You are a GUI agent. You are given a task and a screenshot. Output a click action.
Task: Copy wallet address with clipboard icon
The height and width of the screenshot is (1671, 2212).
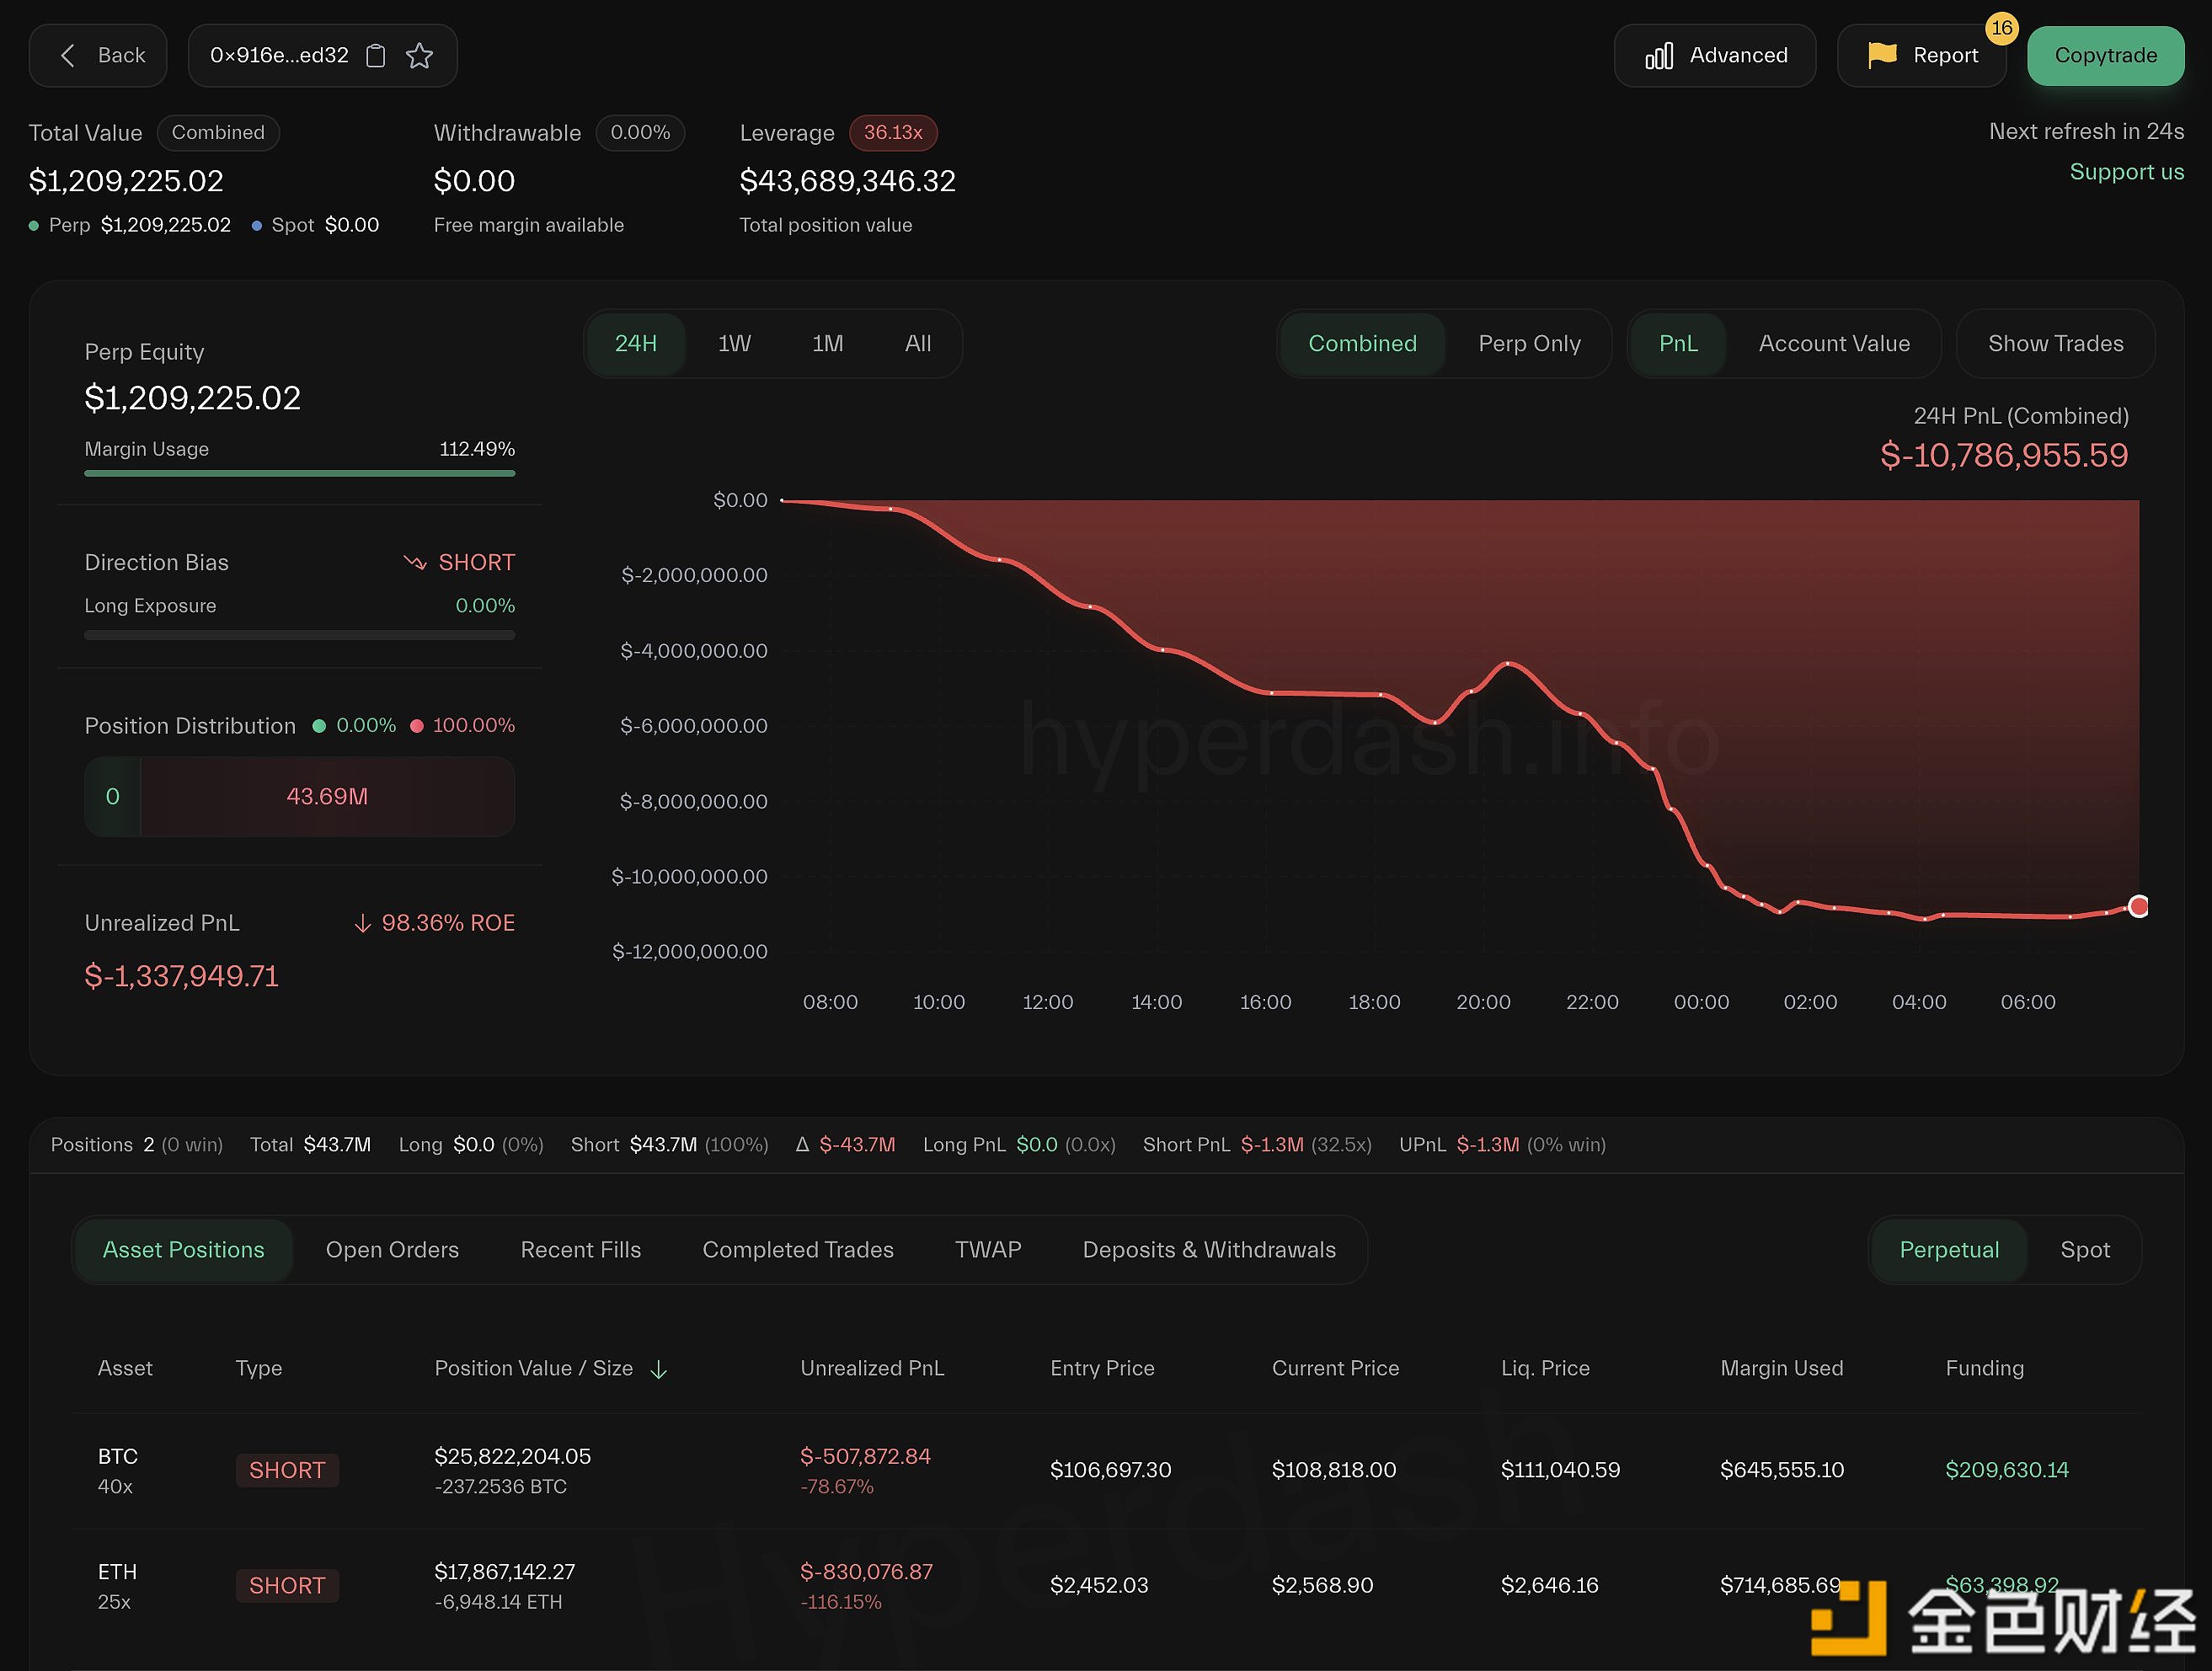[x=376, y=56]
